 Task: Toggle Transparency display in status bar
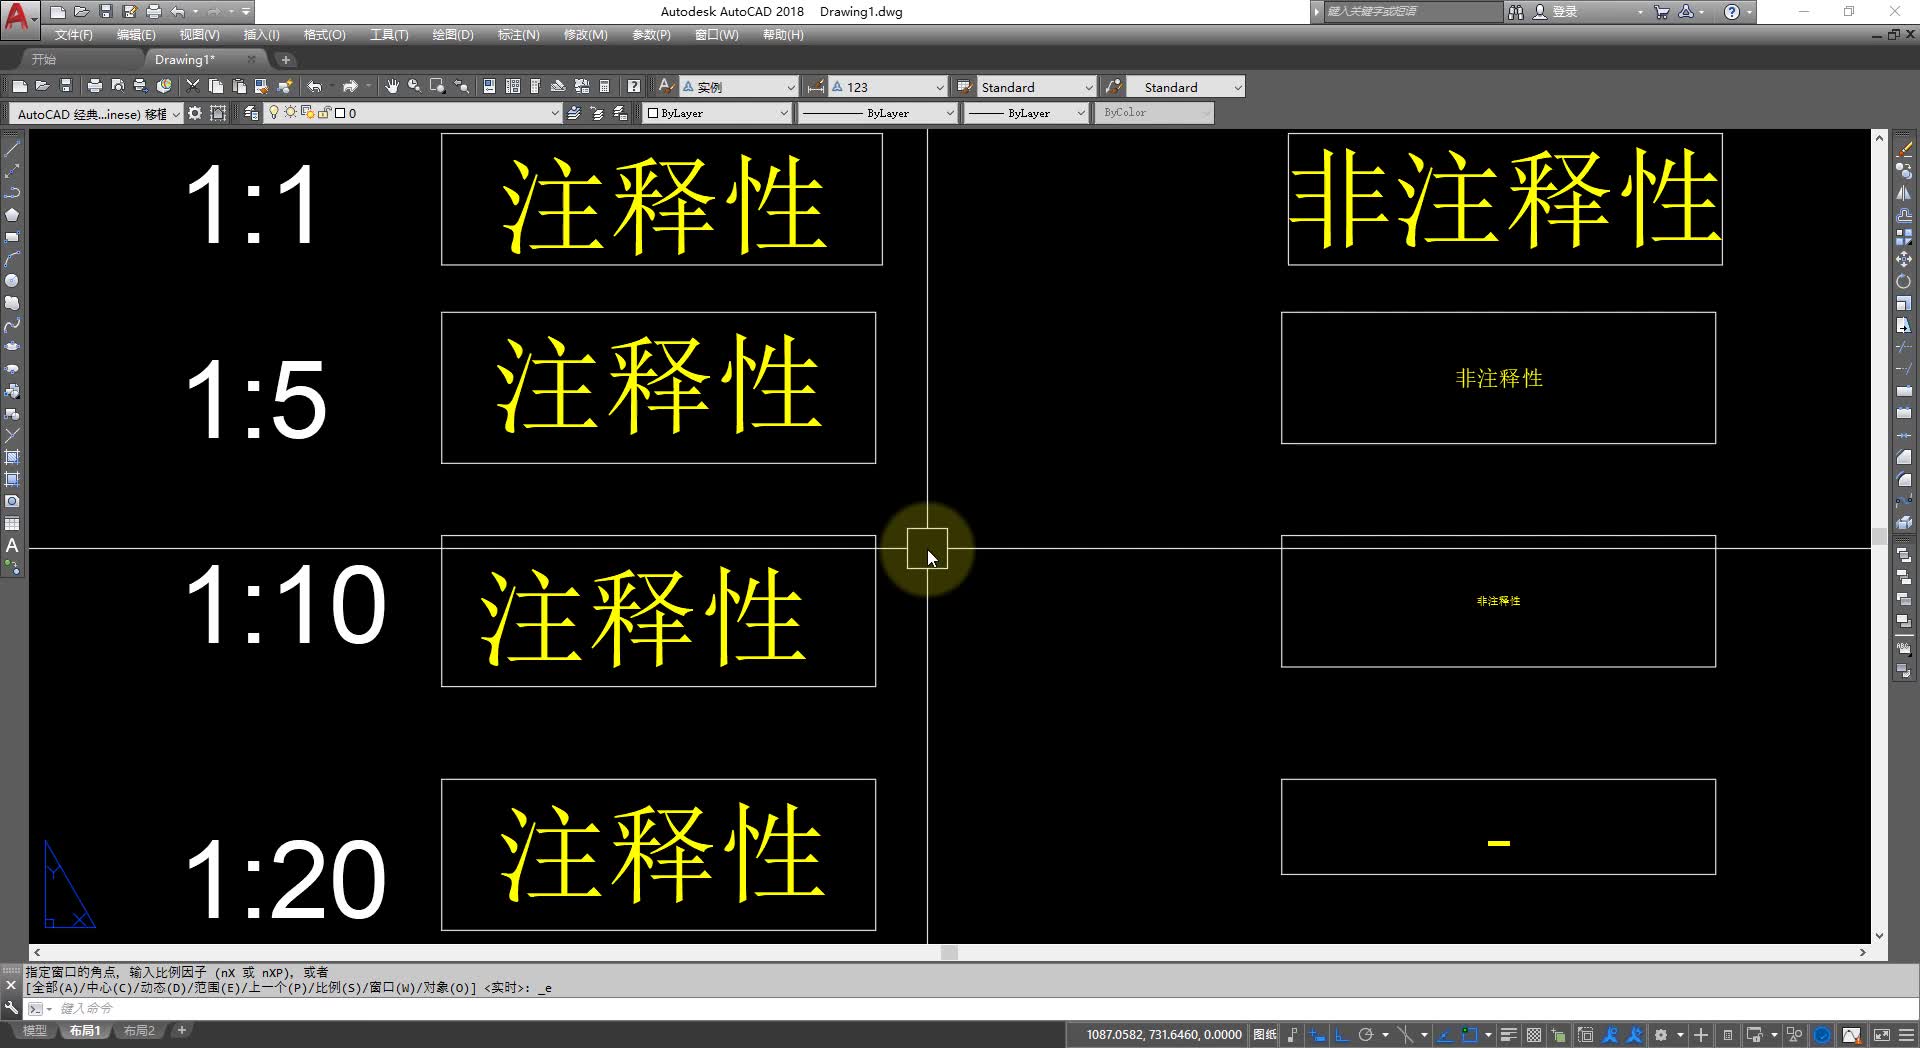(x=1534, y=1034)
